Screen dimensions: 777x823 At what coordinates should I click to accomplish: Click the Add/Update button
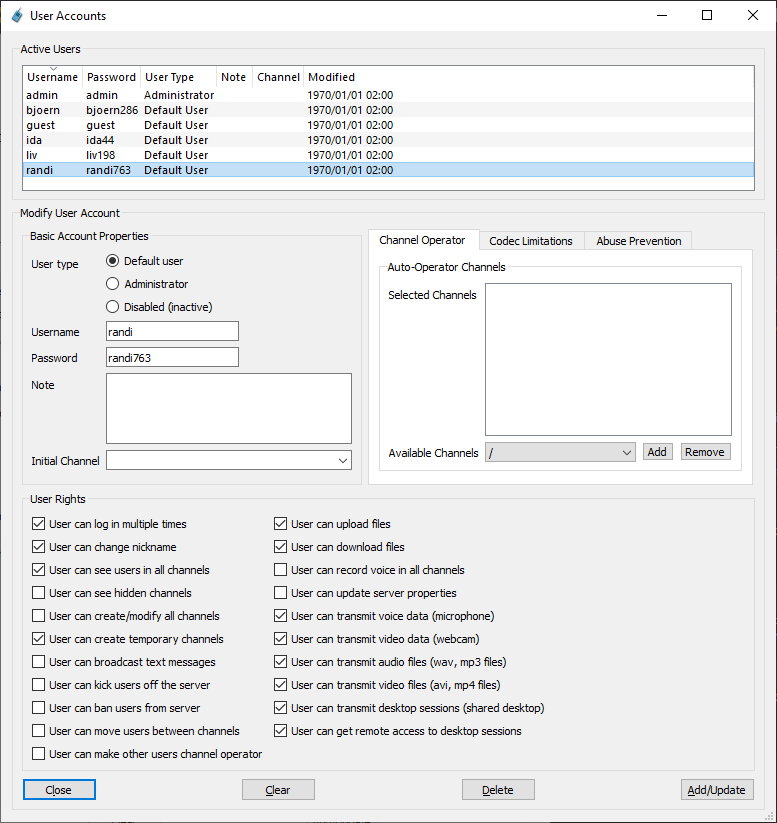pyautogui.click(x=716, y=790)
